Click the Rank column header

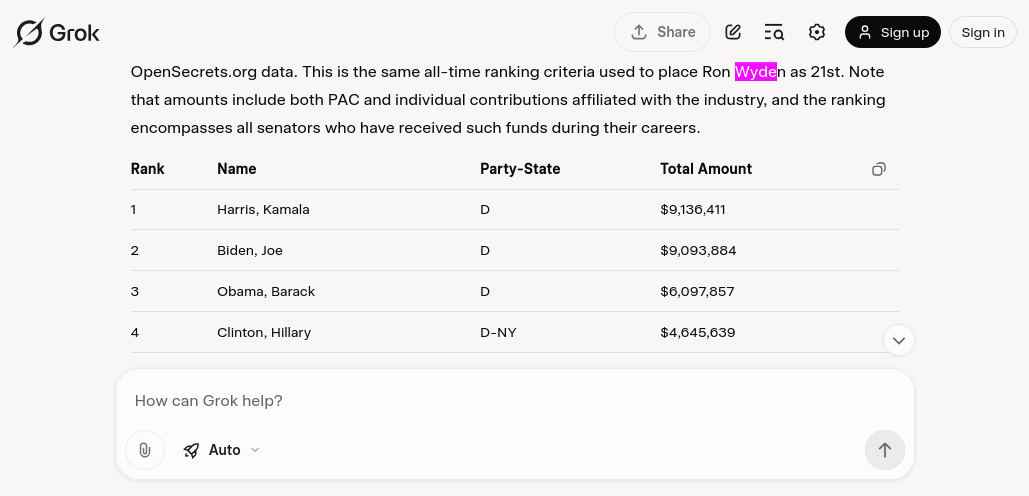coord(148,169)
